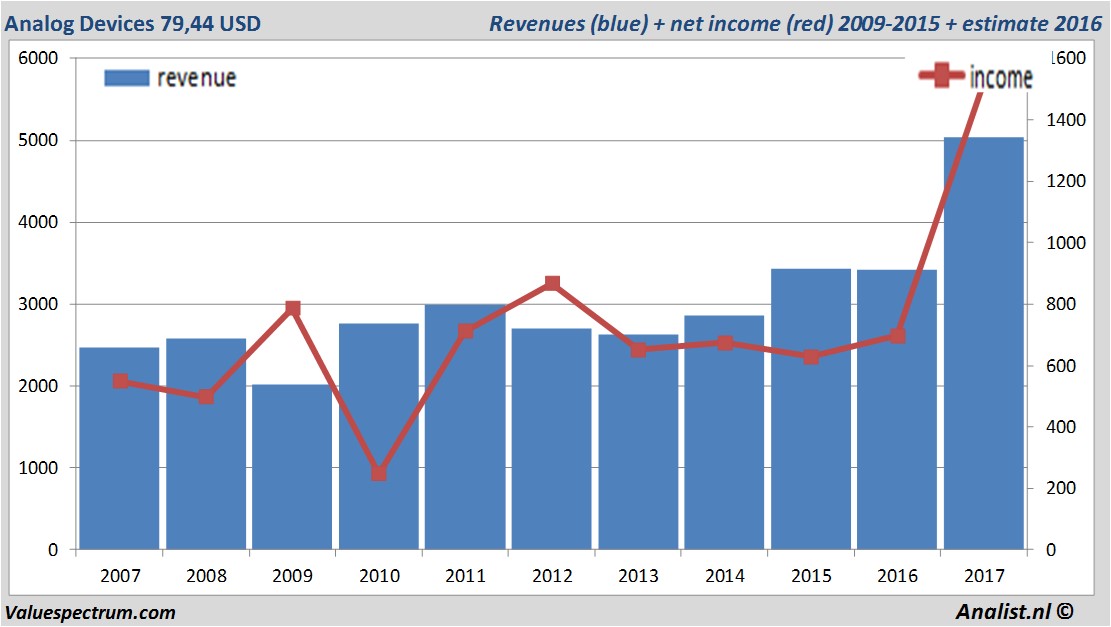Click the 'Analog Devices 79,44 USD' title
Image resolution: width=1111 pixels, height=627 pixels.
[132, 23]
